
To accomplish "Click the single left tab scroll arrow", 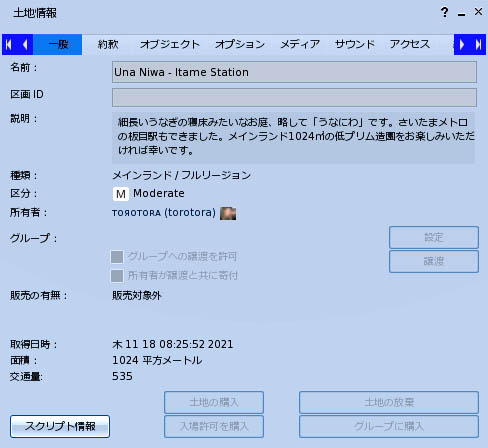I will click(x=25, y=44).
